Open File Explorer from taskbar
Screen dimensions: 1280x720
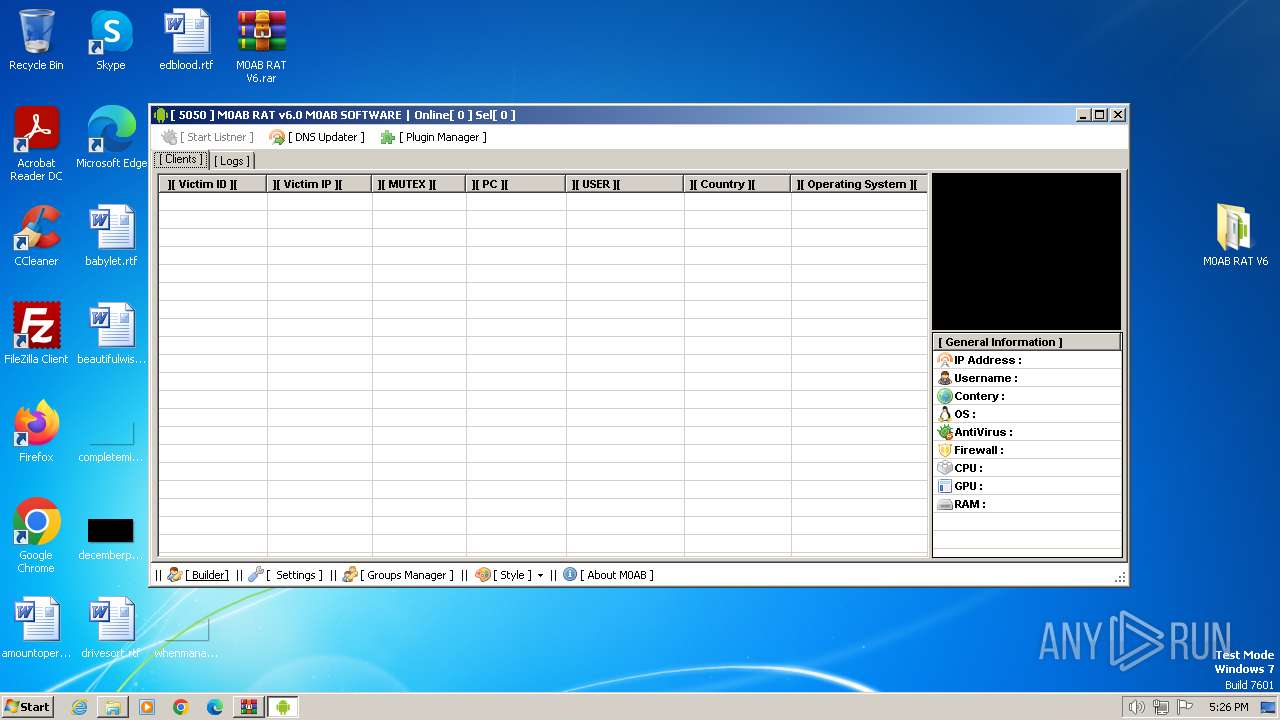(113, 707)
